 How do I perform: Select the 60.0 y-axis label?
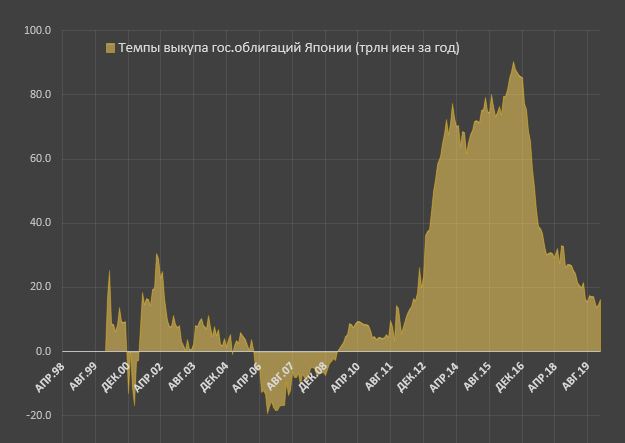40,159
